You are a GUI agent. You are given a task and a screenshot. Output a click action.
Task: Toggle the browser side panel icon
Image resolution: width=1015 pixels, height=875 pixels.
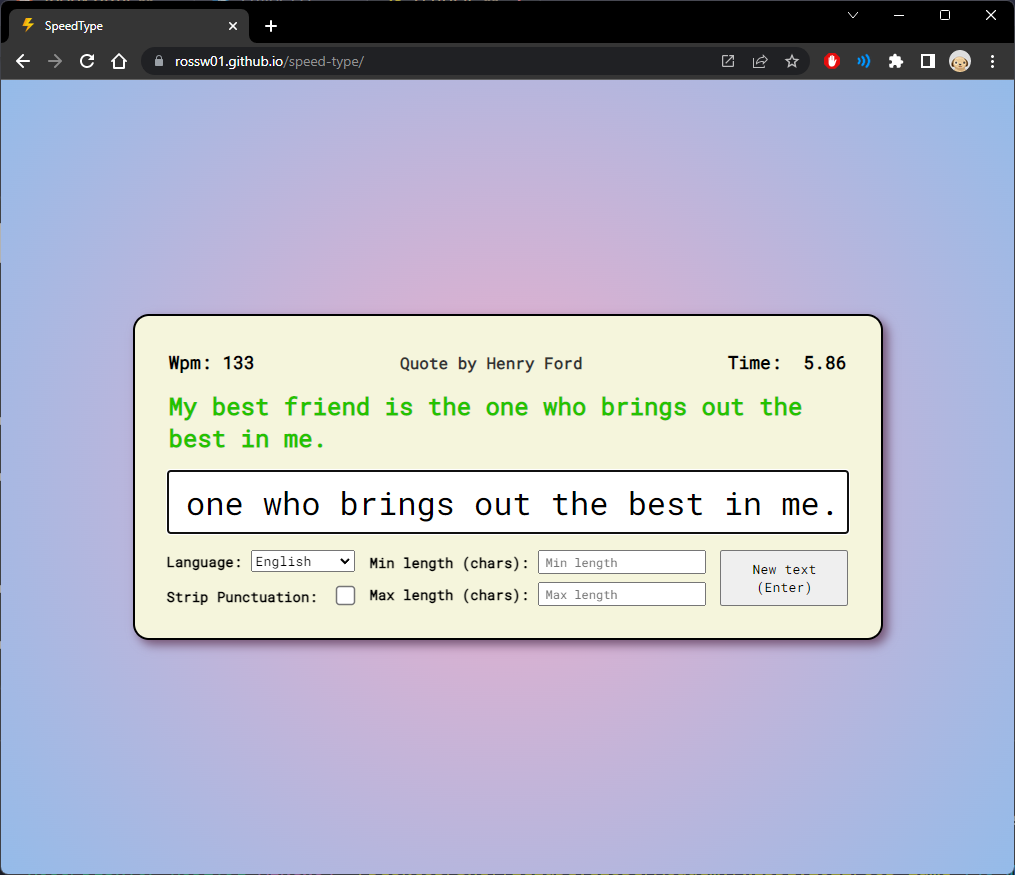pyautogui.click(x=928, y=61)
